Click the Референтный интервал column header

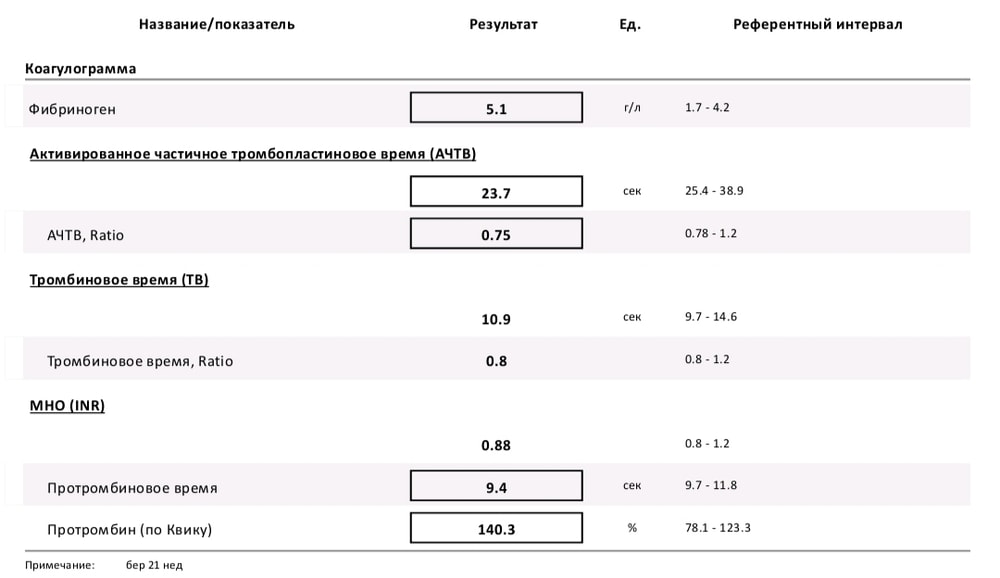click(x=817, y=24)
